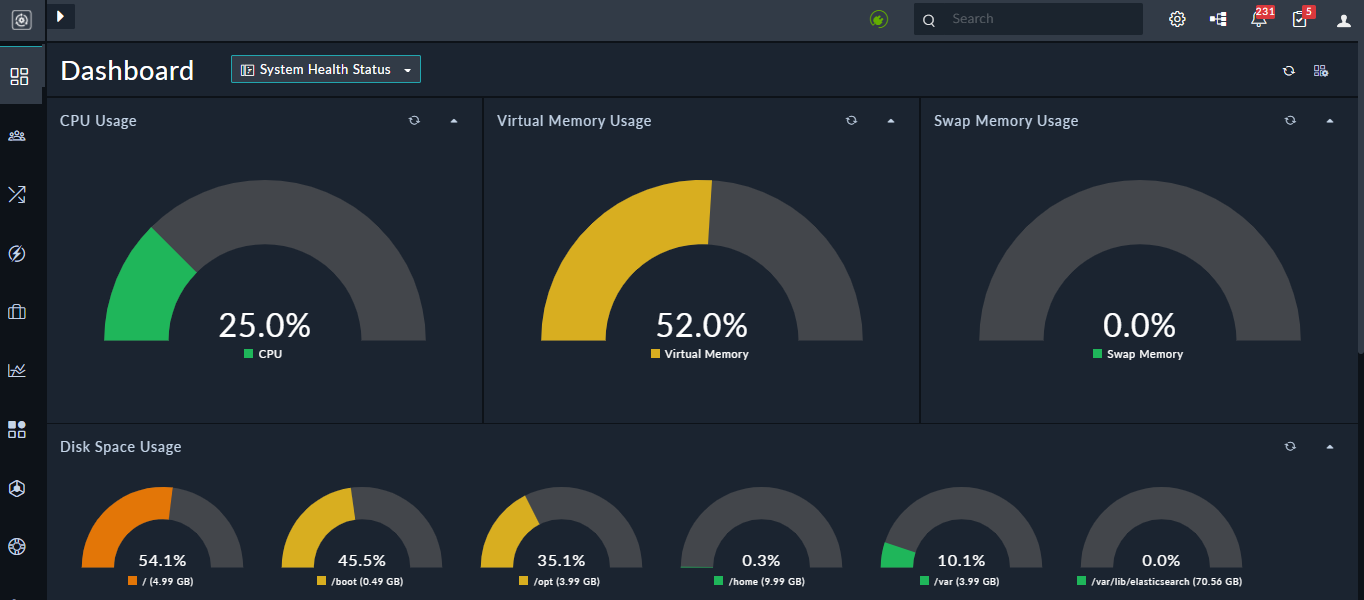
Task: Click the lightning bolt sidebar icon
Action: [x=17, y=253]
